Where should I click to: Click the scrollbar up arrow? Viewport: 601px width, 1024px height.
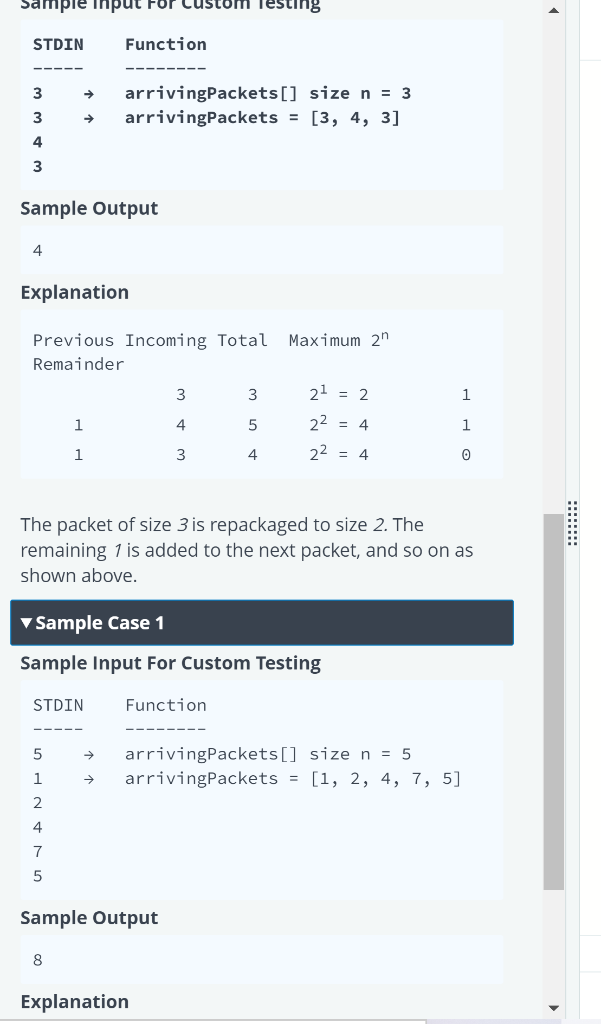pyautogui.click(x=553, y=10)
